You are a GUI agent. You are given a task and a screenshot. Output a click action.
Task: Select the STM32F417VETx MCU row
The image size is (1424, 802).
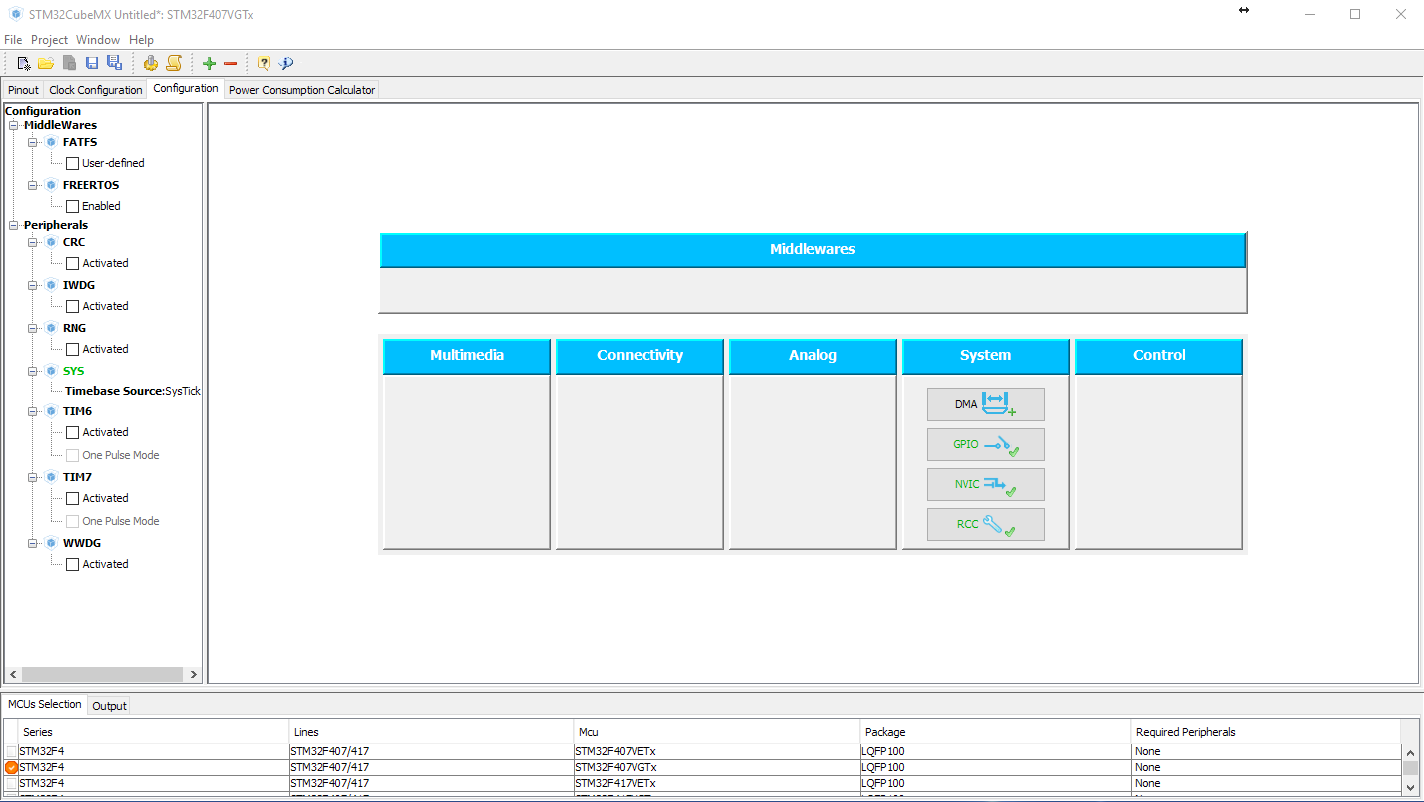coord(702,783)
